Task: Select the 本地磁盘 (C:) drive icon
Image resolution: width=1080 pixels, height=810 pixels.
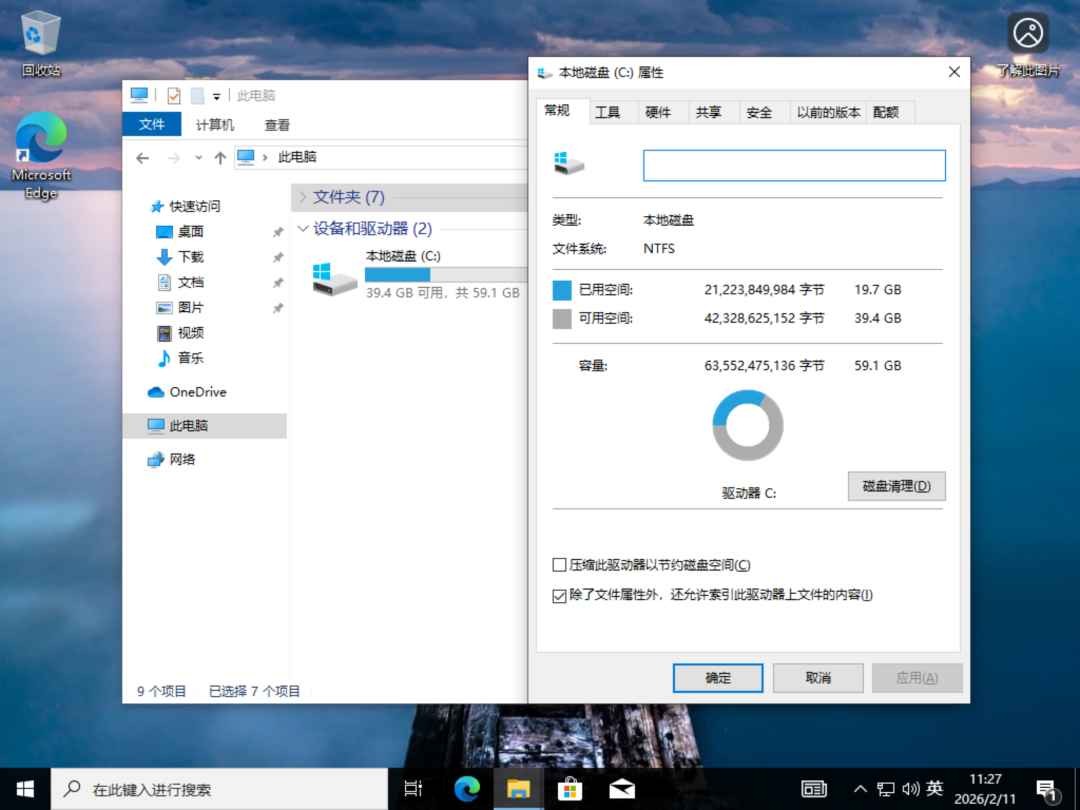Action: (x=334, y=279)
